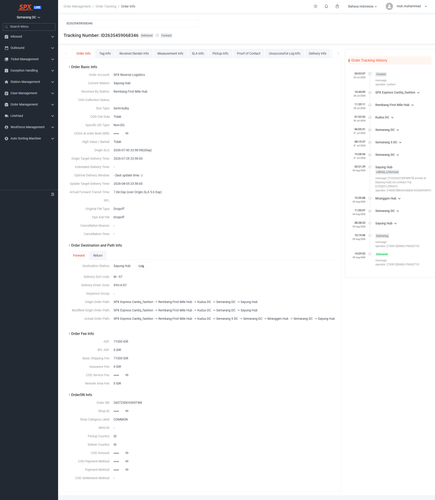The height and width of the screenshot is (500, 435).
Task: Click the Delivering status in history
Action: tap(382, 236)
